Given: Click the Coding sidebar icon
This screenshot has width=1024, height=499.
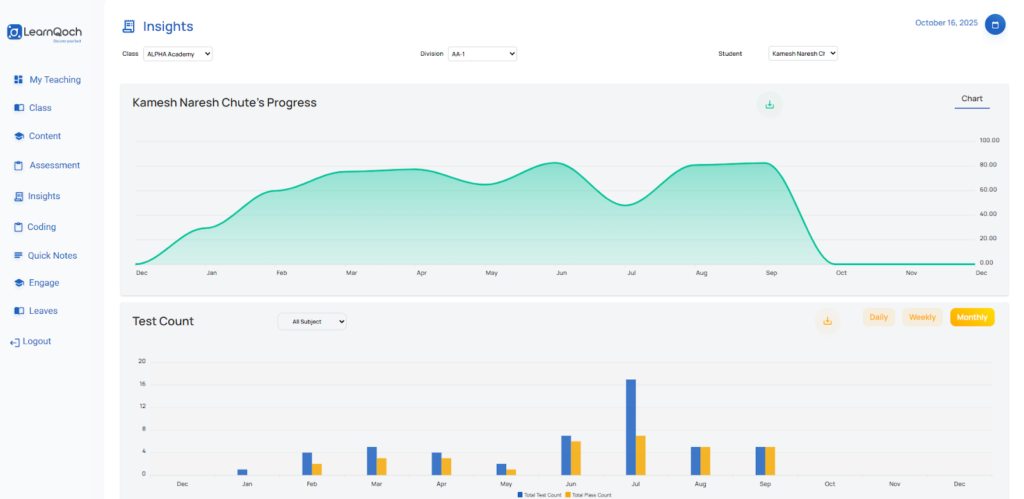Looking at the screenshot, I should coord(18,227).
